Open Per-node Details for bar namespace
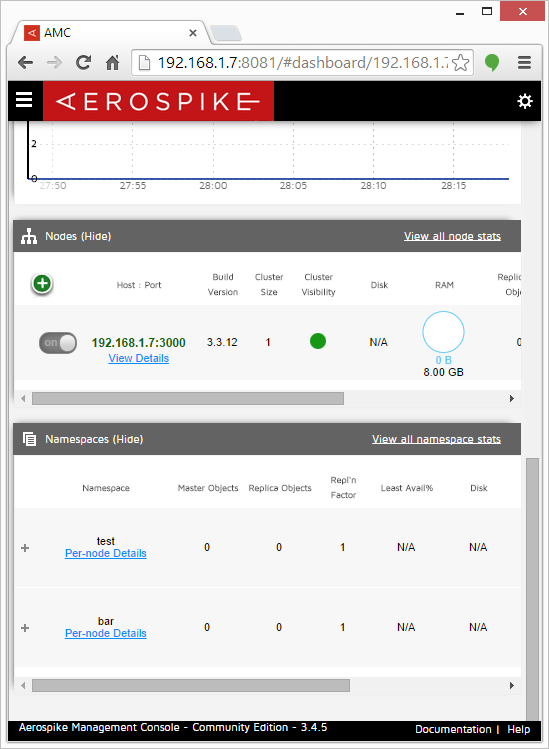549x749 pixels. coord(106,633)
